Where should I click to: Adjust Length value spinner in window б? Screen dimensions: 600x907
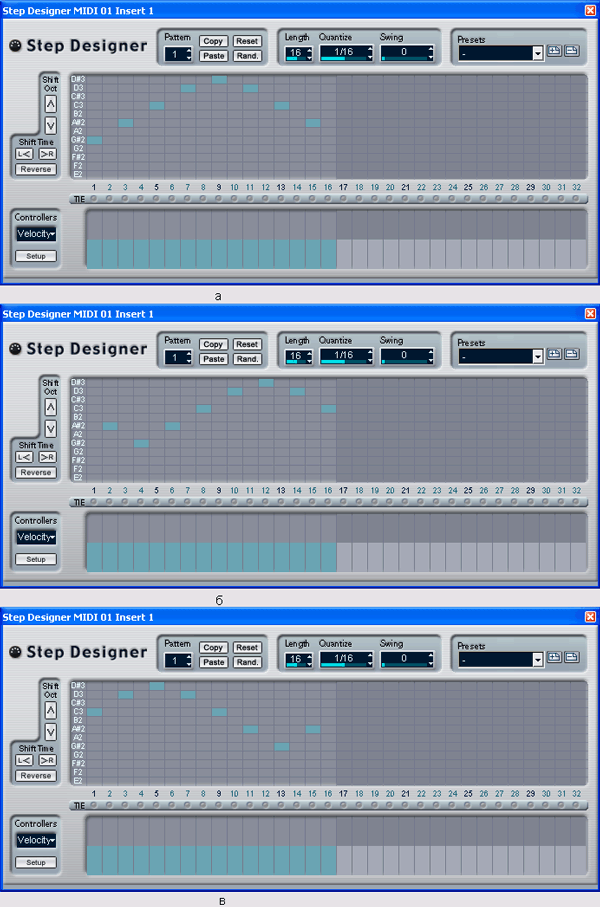[x=310, y=356]
